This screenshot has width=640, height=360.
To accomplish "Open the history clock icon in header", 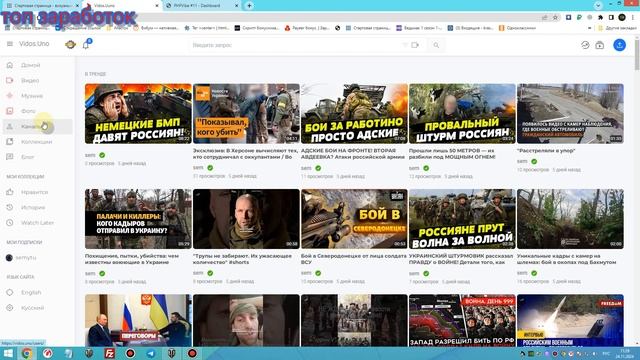I will (x=585, y=45).
